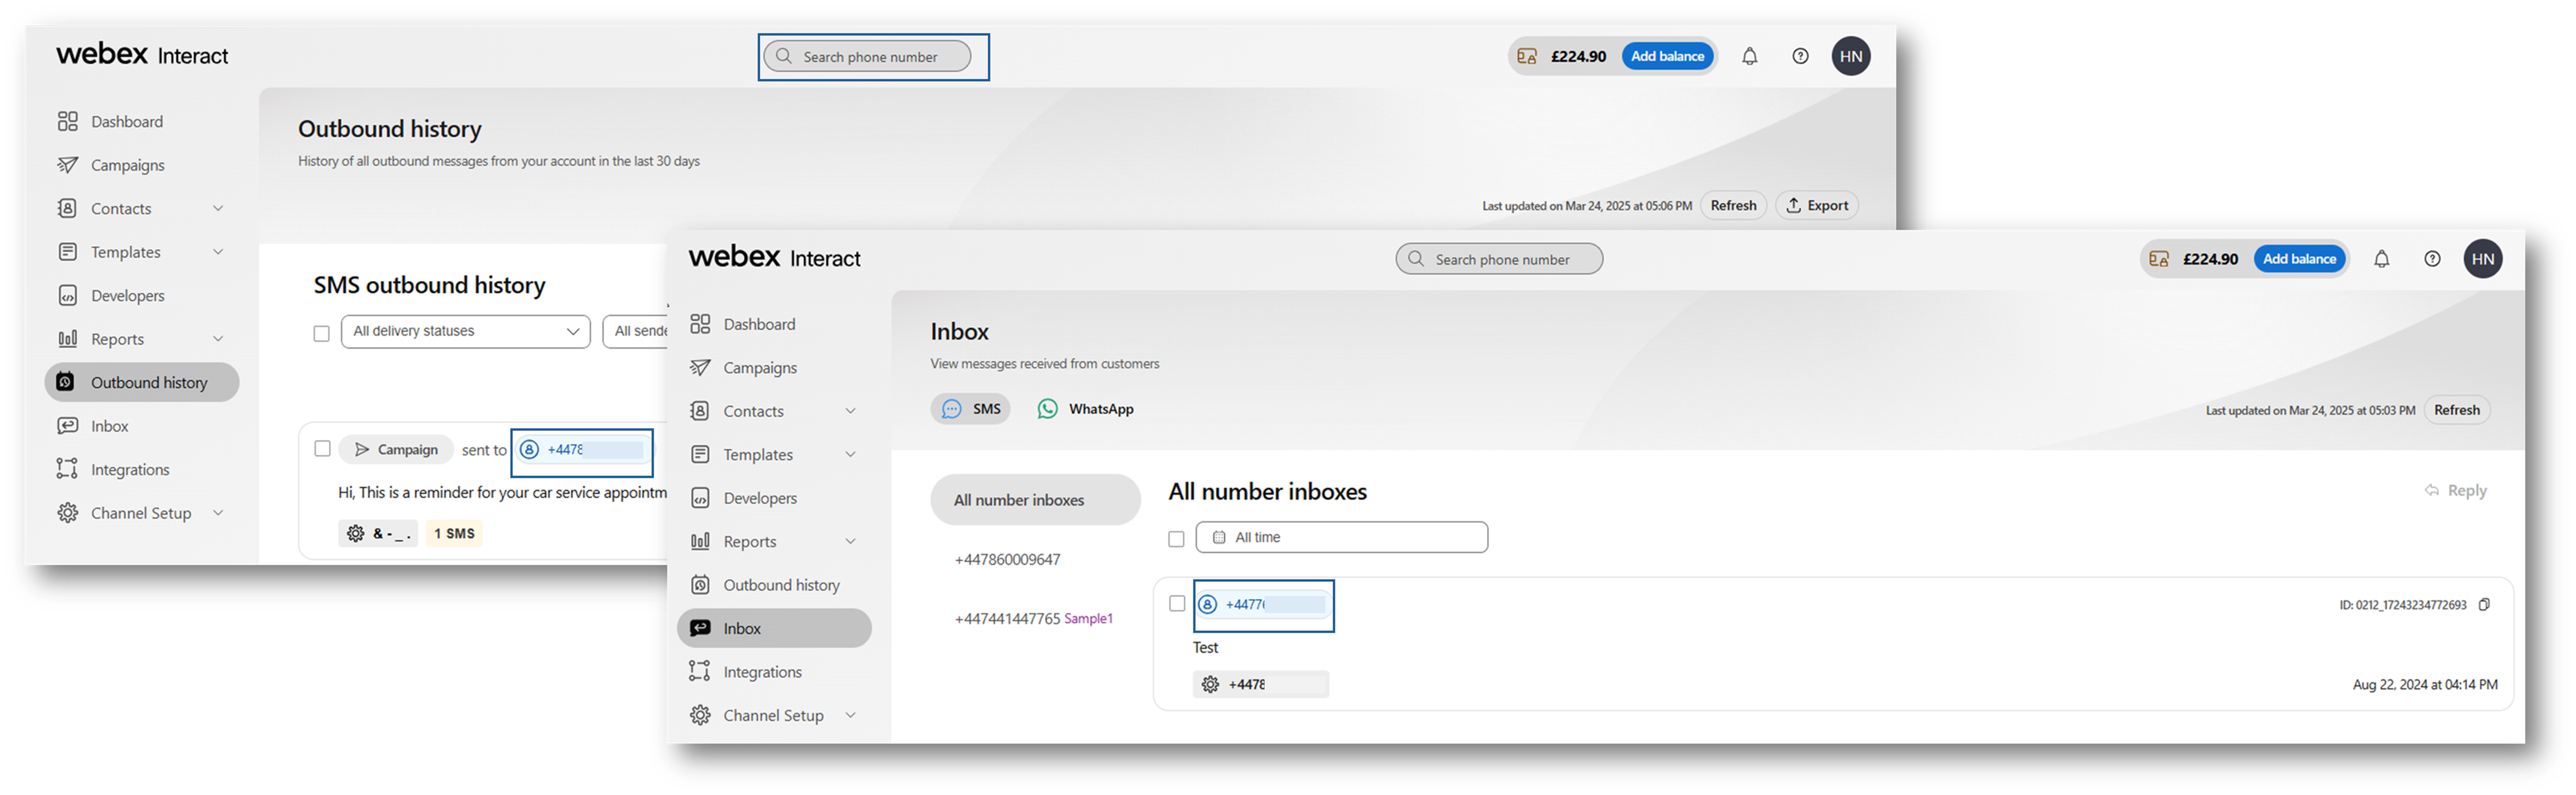The image size is (2576, 795).
Task: Expand Channel Setup in Outbound history sidebar
Action: 218,513
